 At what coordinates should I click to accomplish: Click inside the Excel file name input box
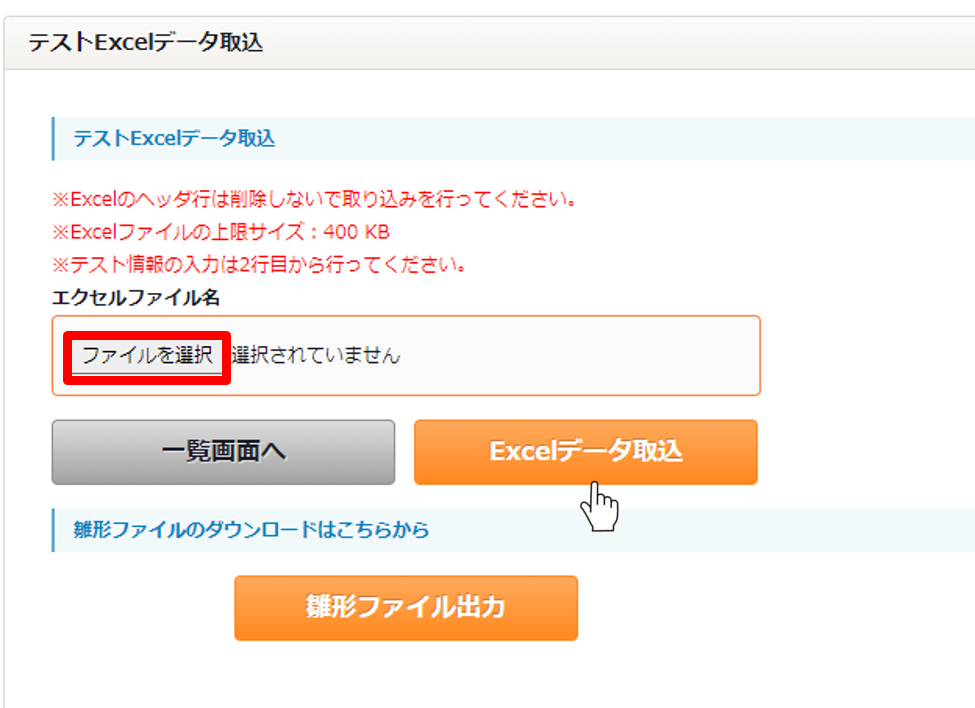[x=406, y=356]
